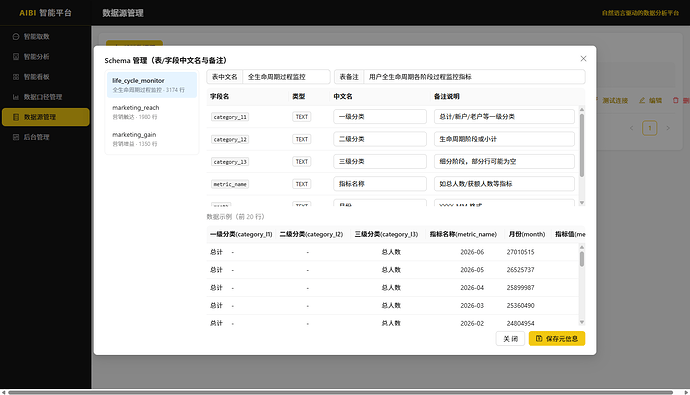Viewport: 690px width, 395px height.
Task: Edit remark field 生命周期阶段或小计
Action: [x=504, y=139]
